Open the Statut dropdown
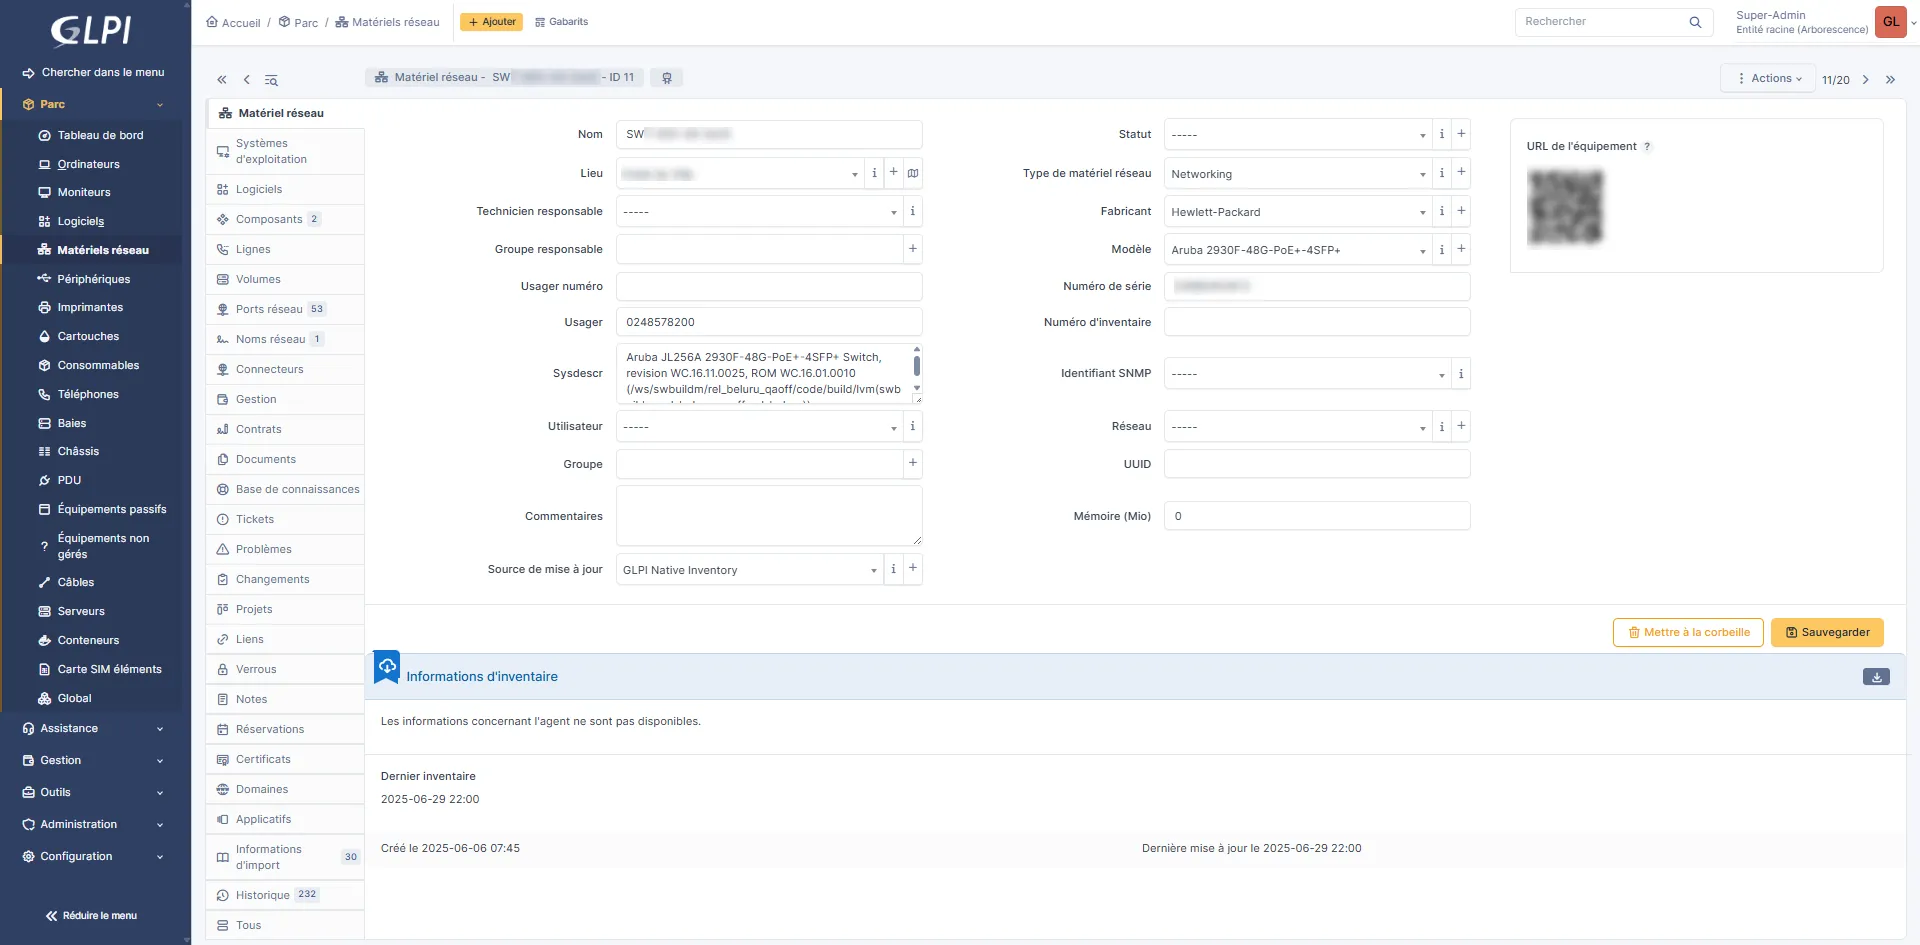 click(1297, 135)
